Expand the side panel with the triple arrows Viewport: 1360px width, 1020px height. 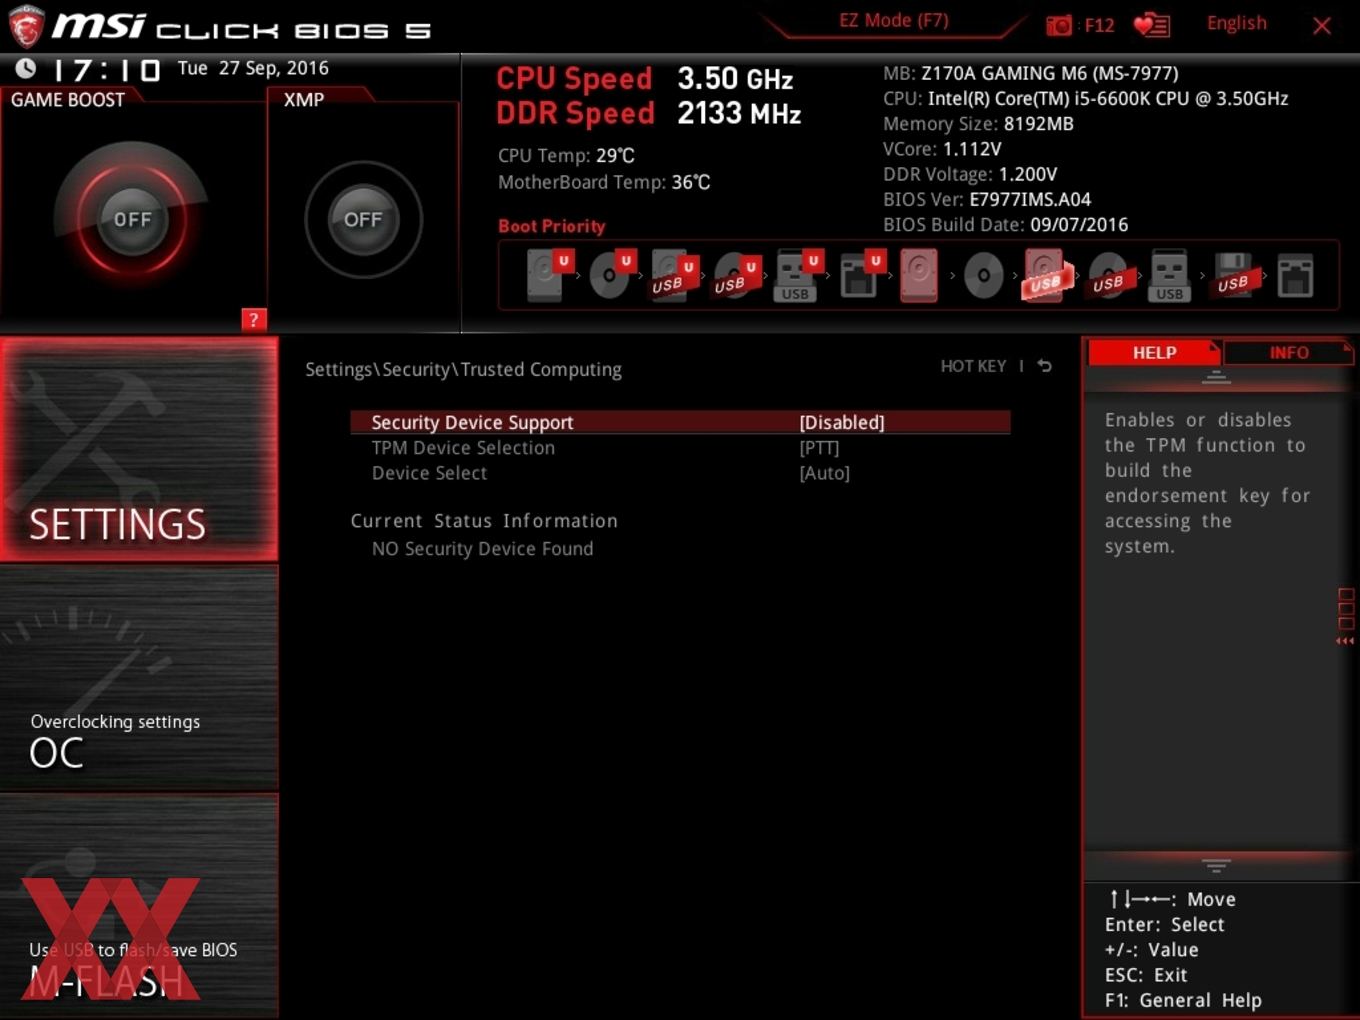click(x=1345, y=641)
